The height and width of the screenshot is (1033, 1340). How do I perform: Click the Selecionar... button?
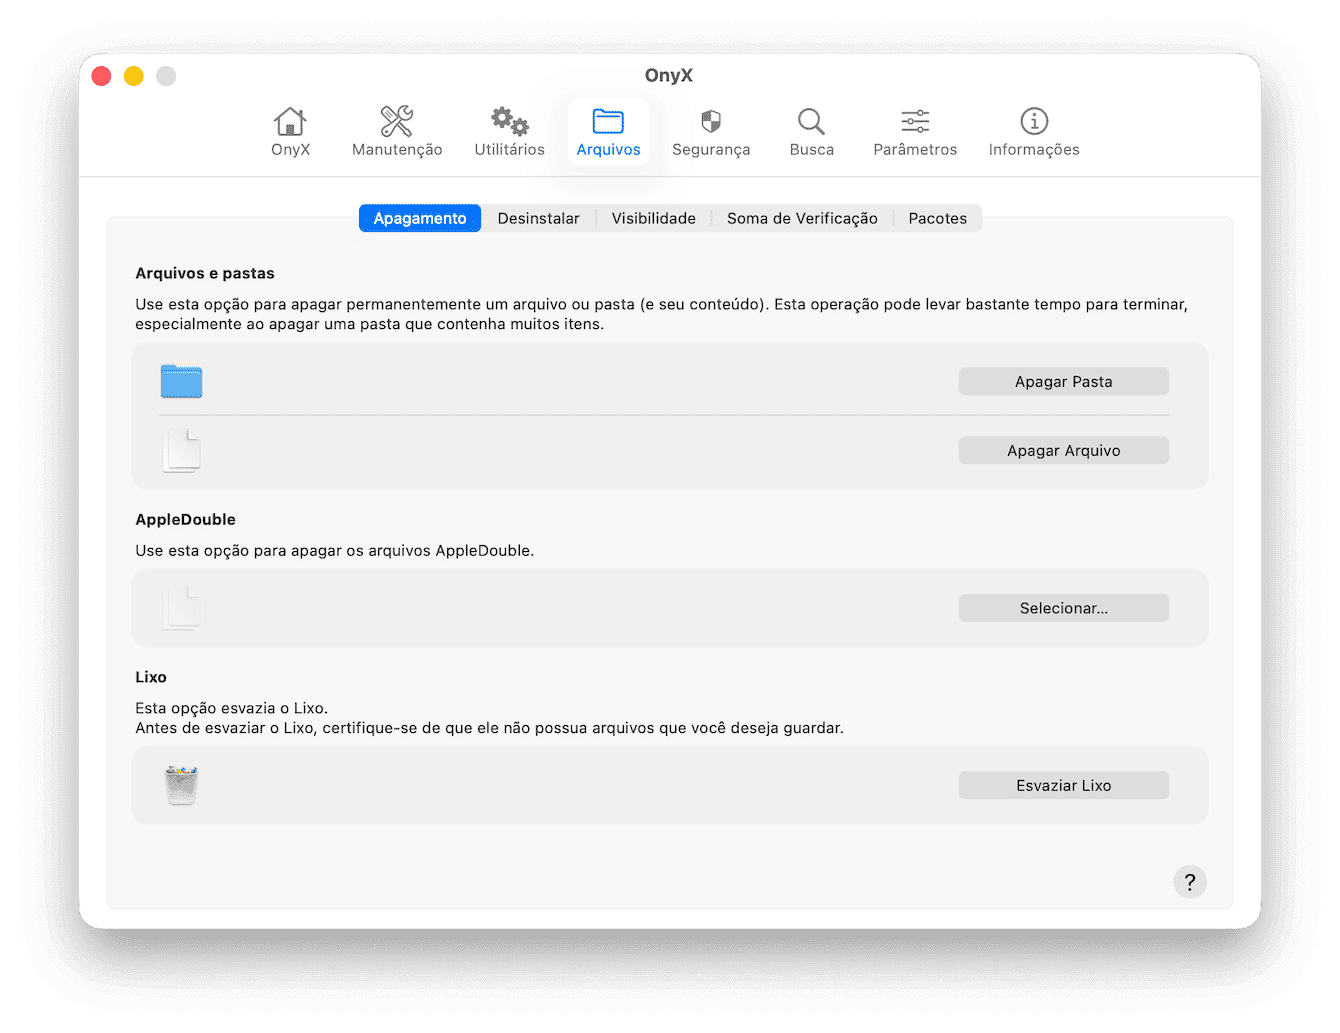[x=1064, y=608]
